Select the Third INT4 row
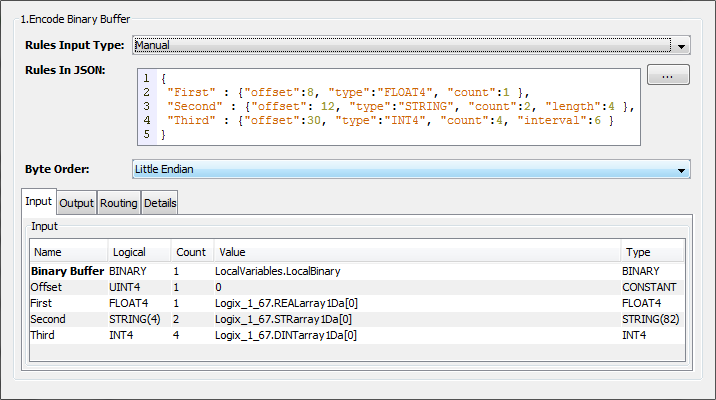The height and width of the screenshot is (400, 716). click(x=46, y=335)
